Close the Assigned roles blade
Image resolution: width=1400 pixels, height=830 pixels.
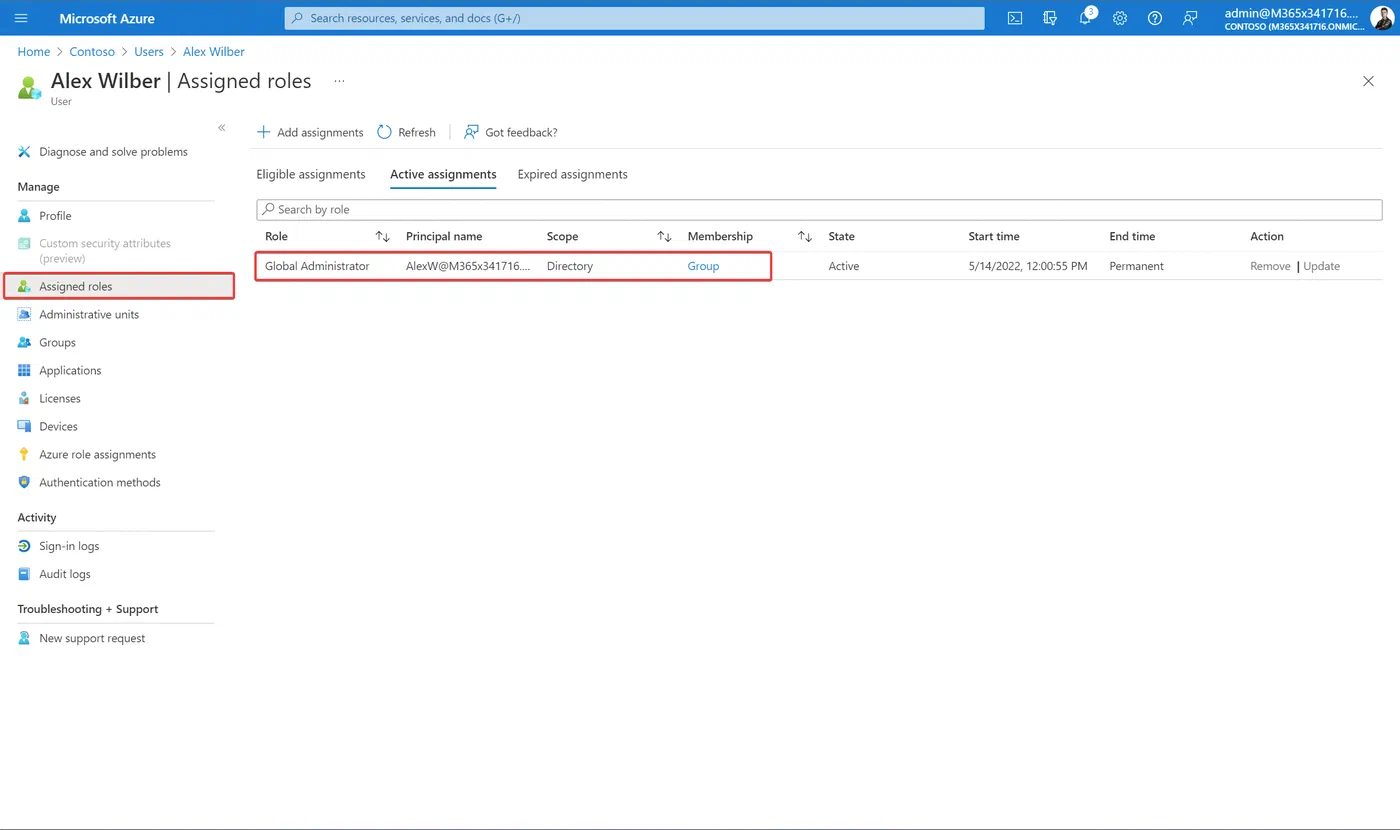point(1368,81)
